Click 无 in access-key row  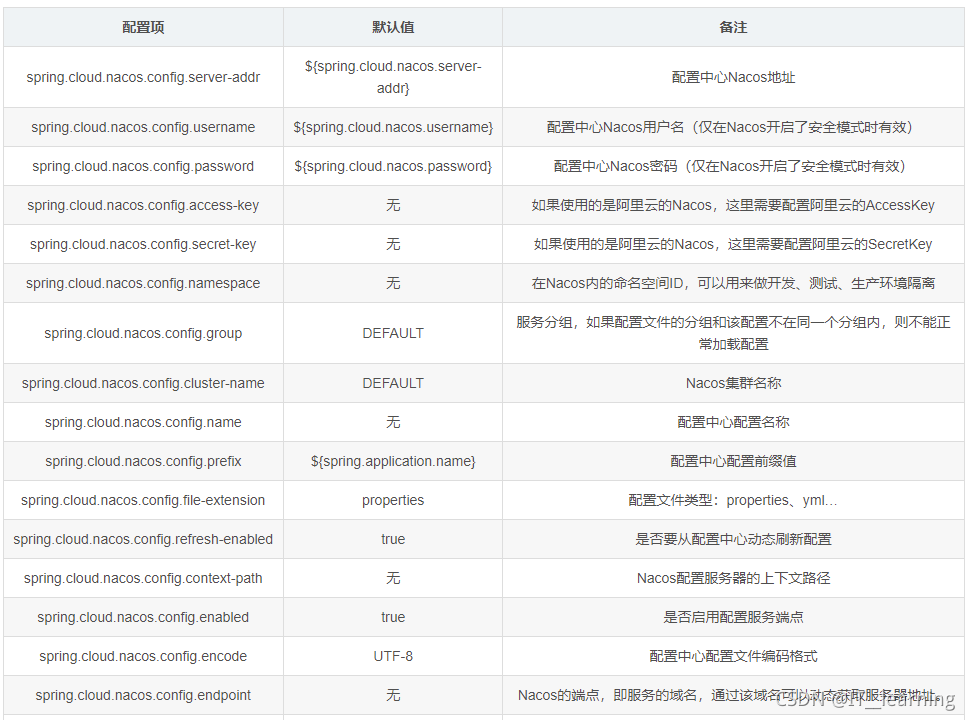coord(393,205)
